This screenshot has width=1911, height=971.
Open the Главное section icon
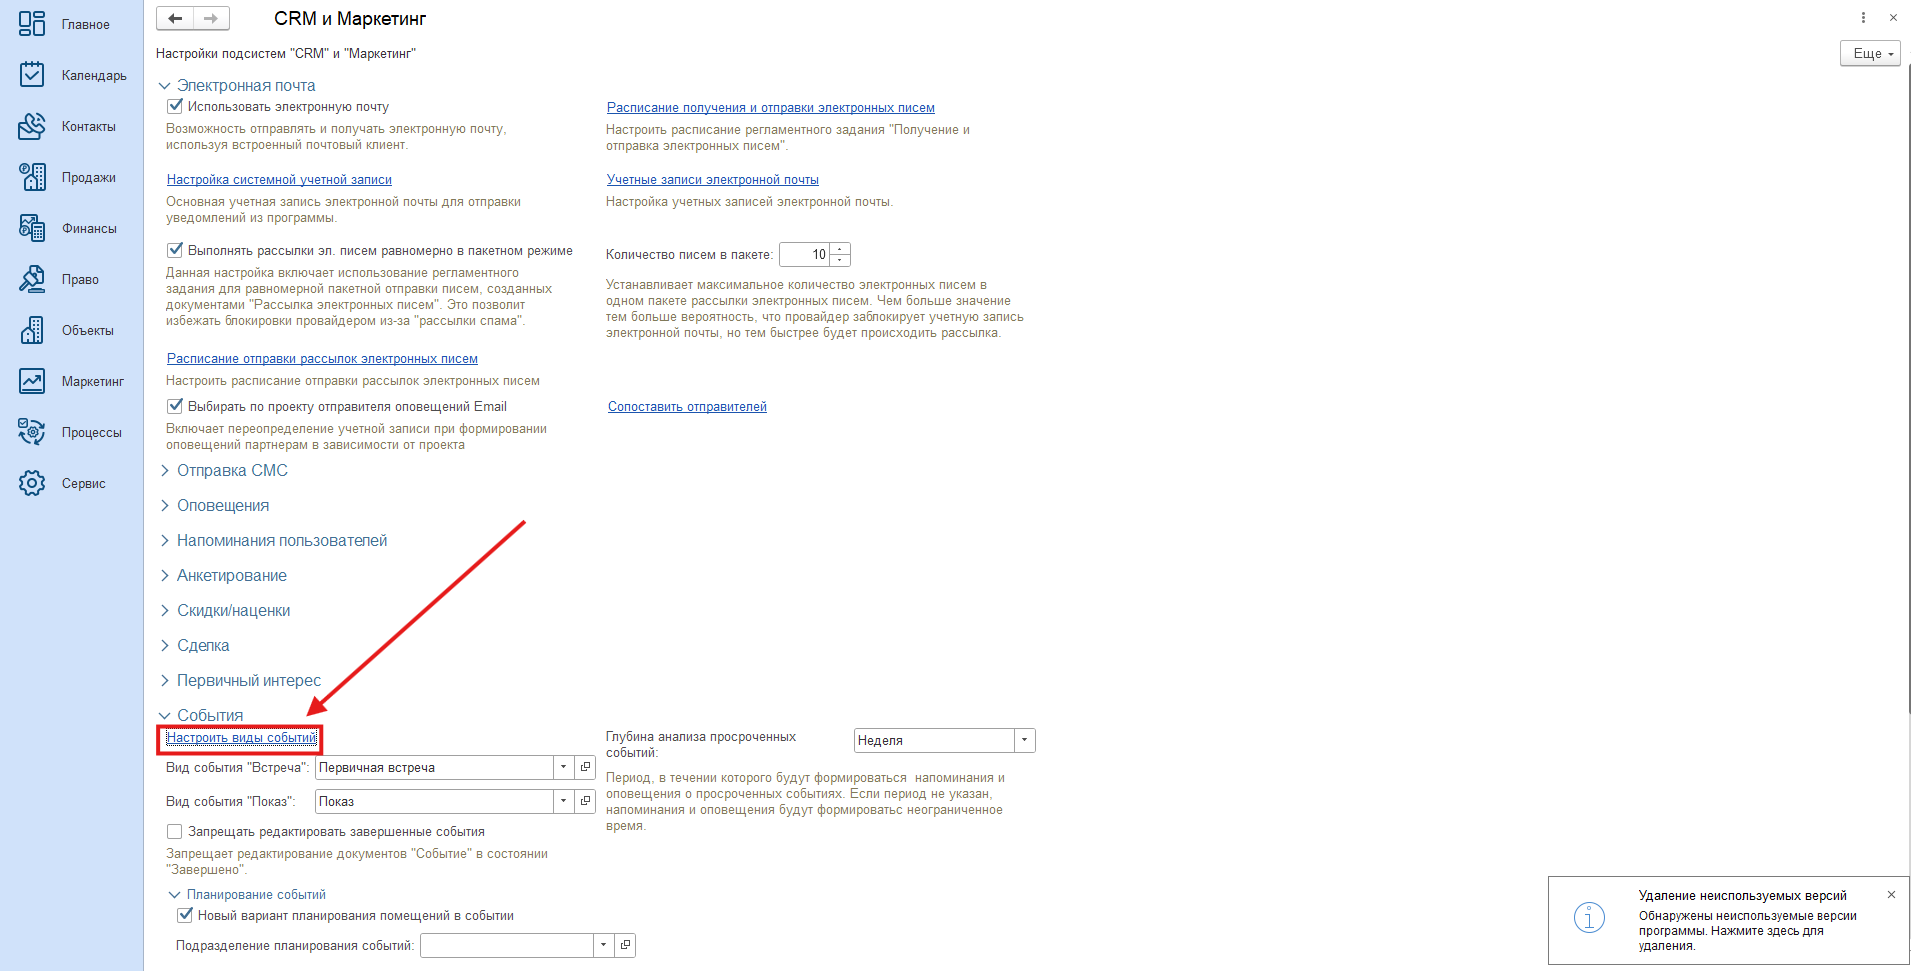32,24
